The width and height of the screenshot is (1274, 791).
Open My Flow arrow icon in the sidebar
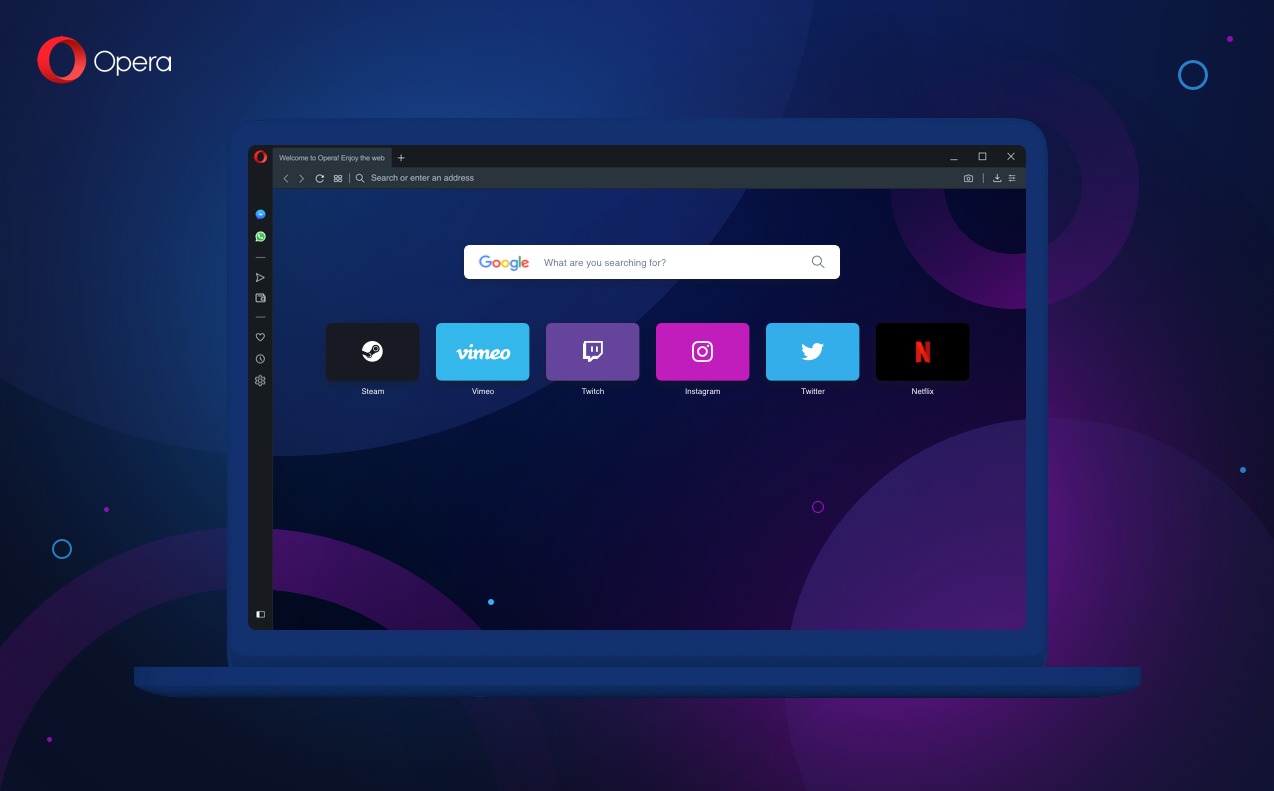point(260,277)
